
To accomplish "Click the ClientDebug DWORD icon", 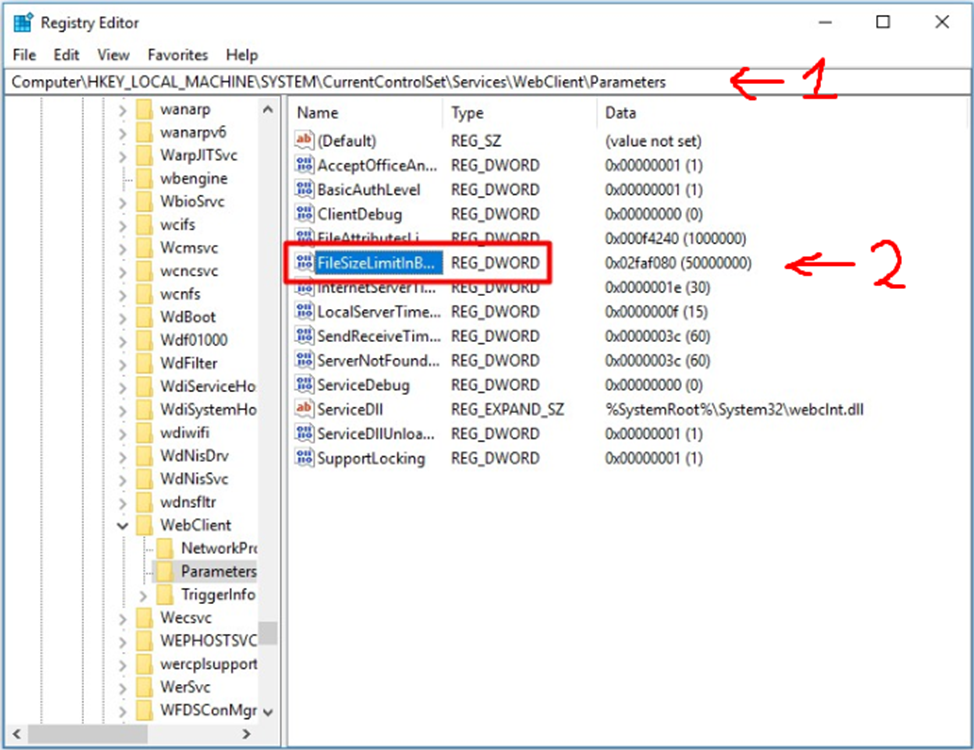I will pyautogui.click(x=304, y=213).
